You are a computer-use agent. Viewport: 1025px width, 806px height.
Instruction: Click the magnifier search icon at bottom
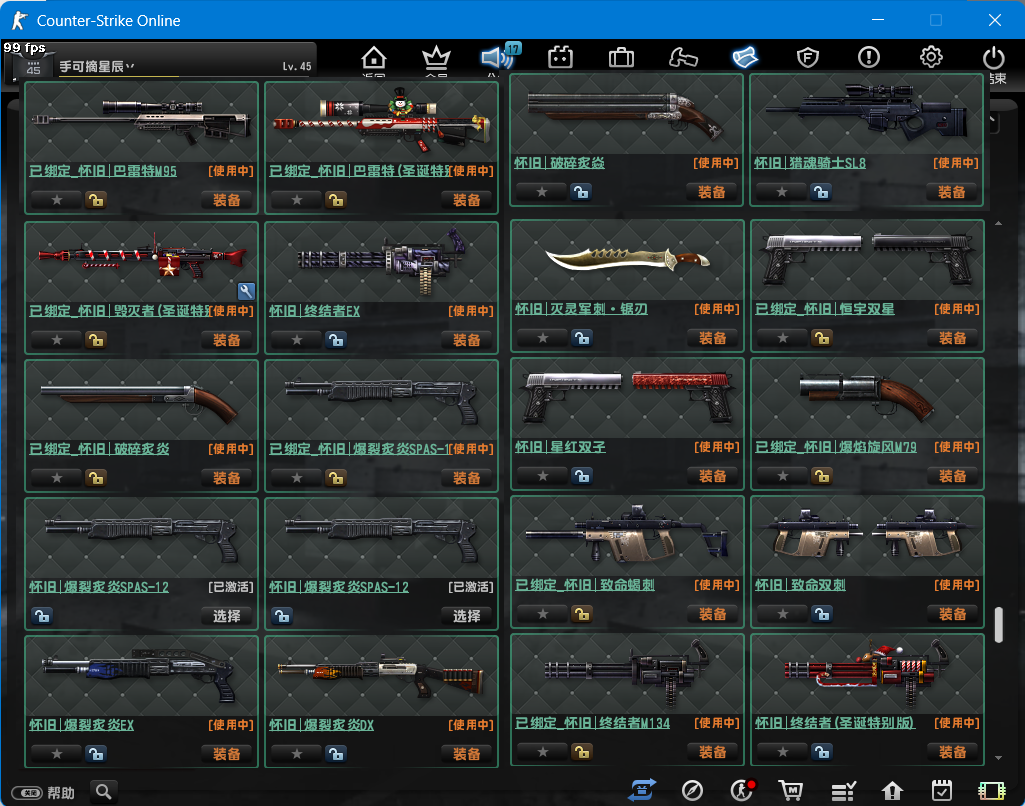pyautogui.click(x=103, y=792)
